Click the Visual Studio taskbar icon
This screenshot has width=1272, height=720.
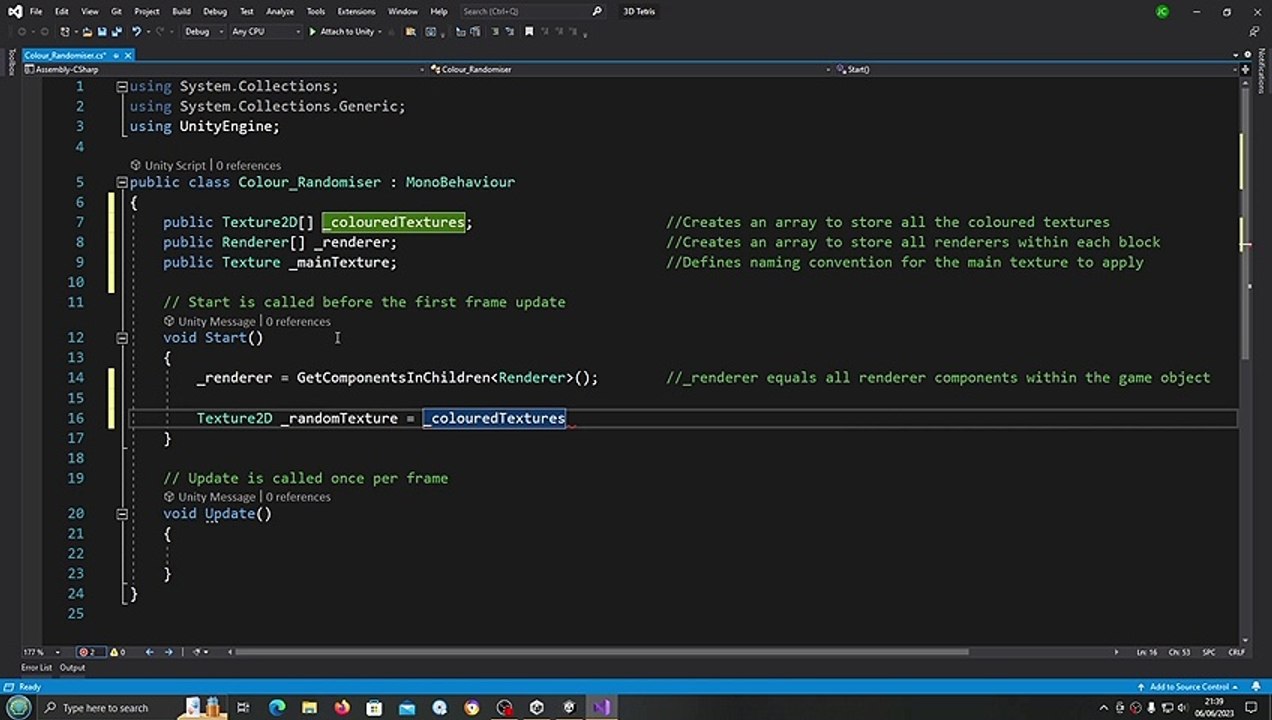point(601,708)
